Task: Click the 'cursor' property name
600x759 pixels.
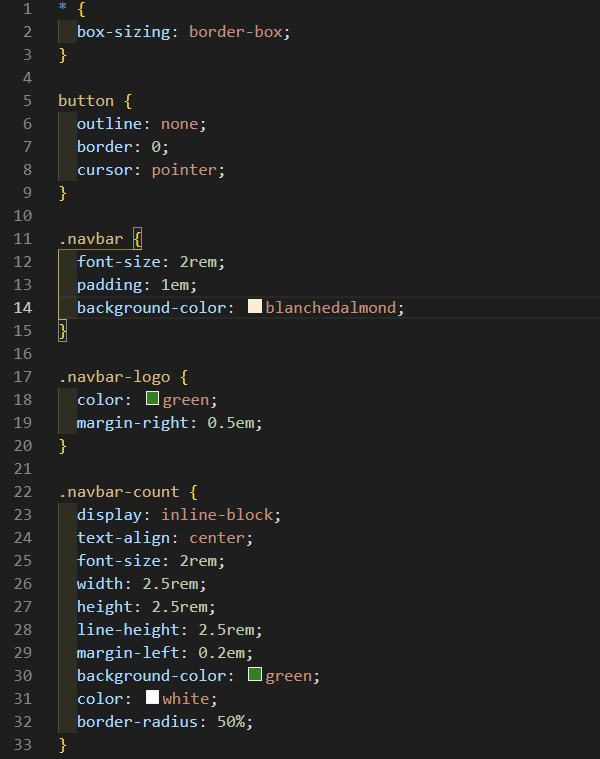Action: pyautogui.click(x=105, y=170)
